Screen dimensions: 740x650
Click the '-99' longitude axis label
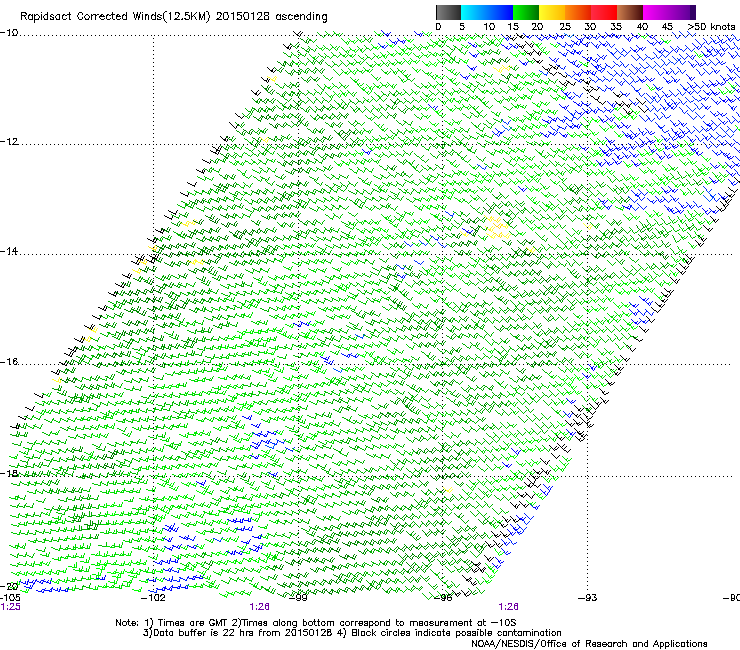(x=298, y=598)
